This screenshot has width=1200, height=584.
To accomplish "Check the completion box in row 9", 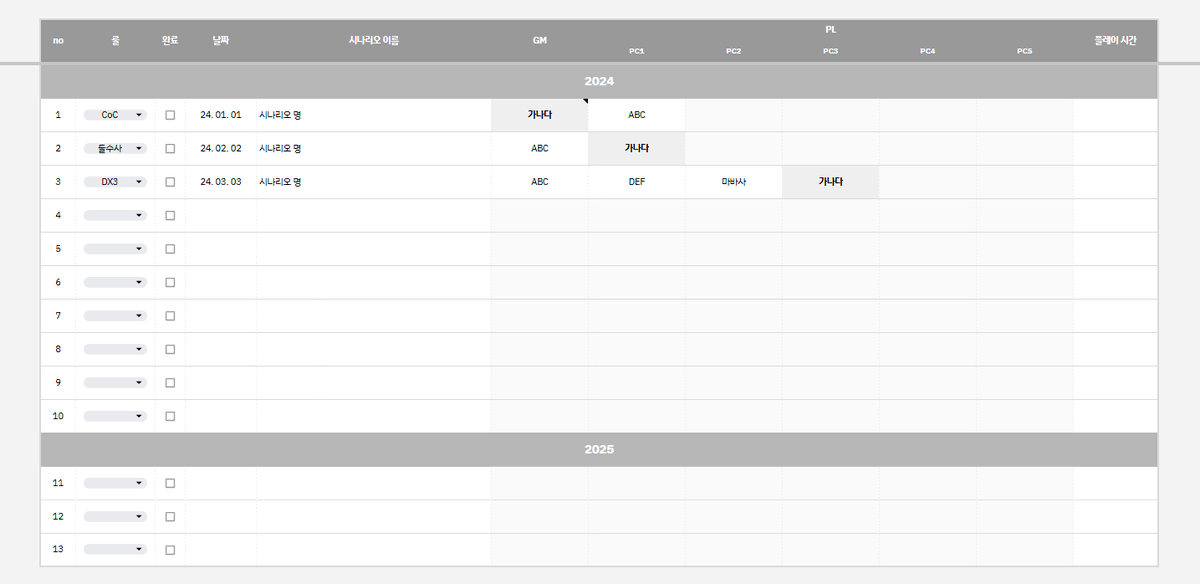I will (x=170, y=383).
